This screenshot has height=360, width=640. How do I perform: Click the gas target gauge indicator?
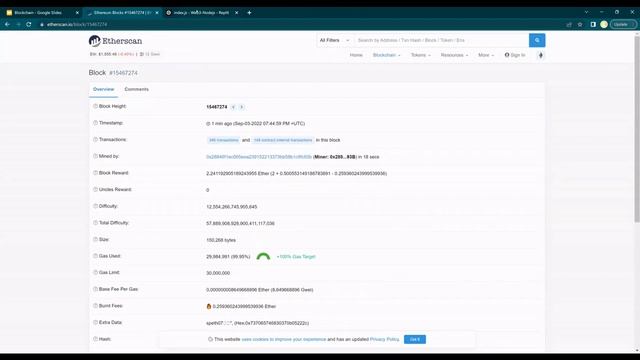coord(263,256)
